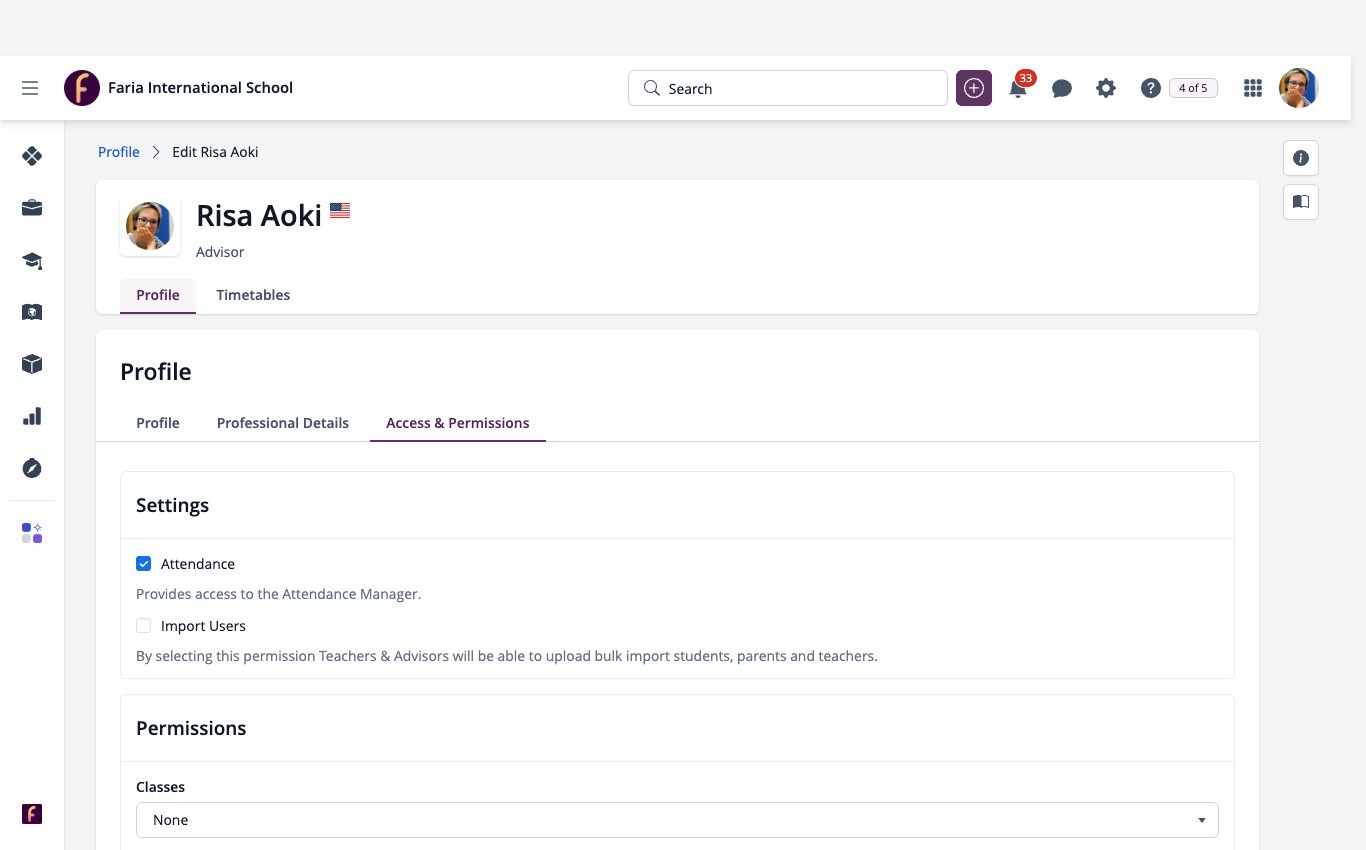The height and width of the screenshot is (850, 1366).
Task: Open the apps grid launcher
Action: click(x=1253, y=88)
